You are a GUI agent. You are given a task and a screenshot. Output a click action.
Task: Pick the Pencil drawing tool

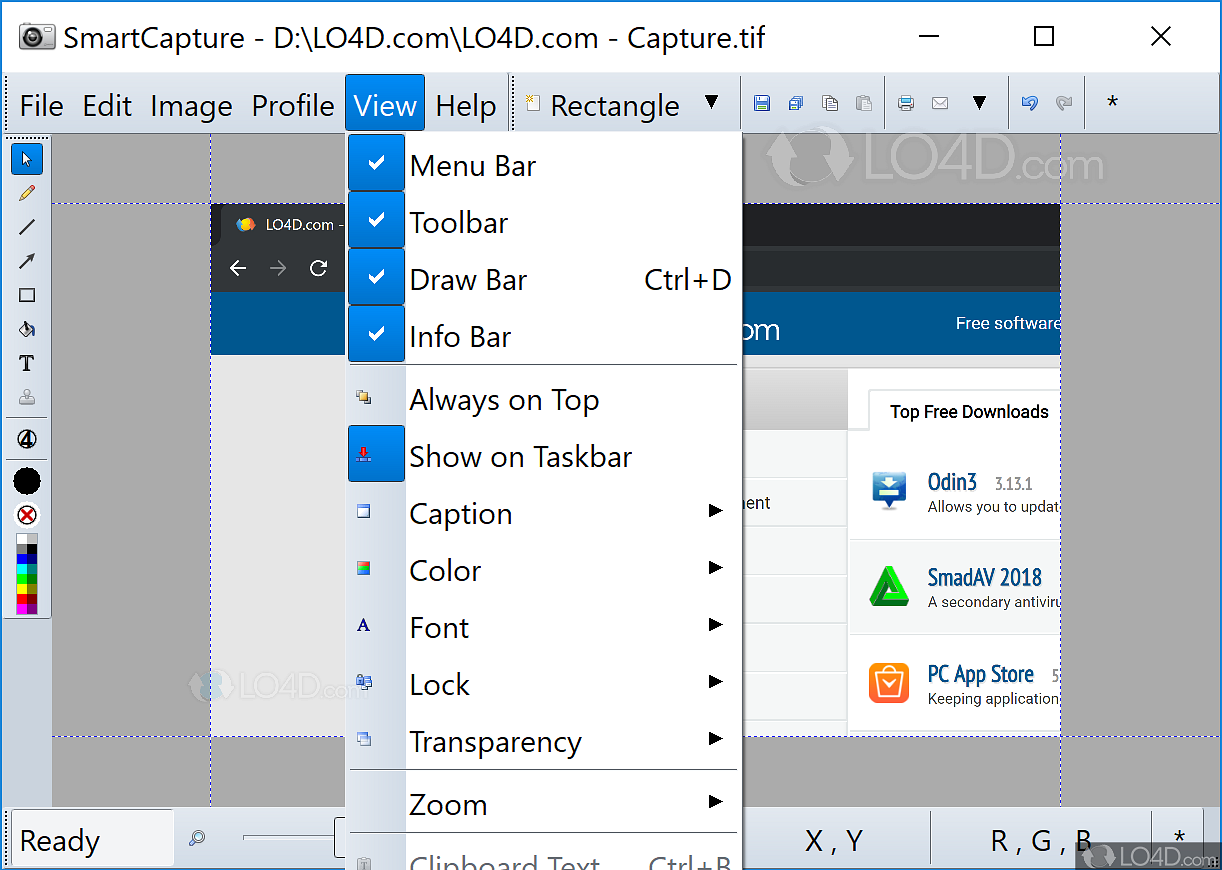(26, 192)
